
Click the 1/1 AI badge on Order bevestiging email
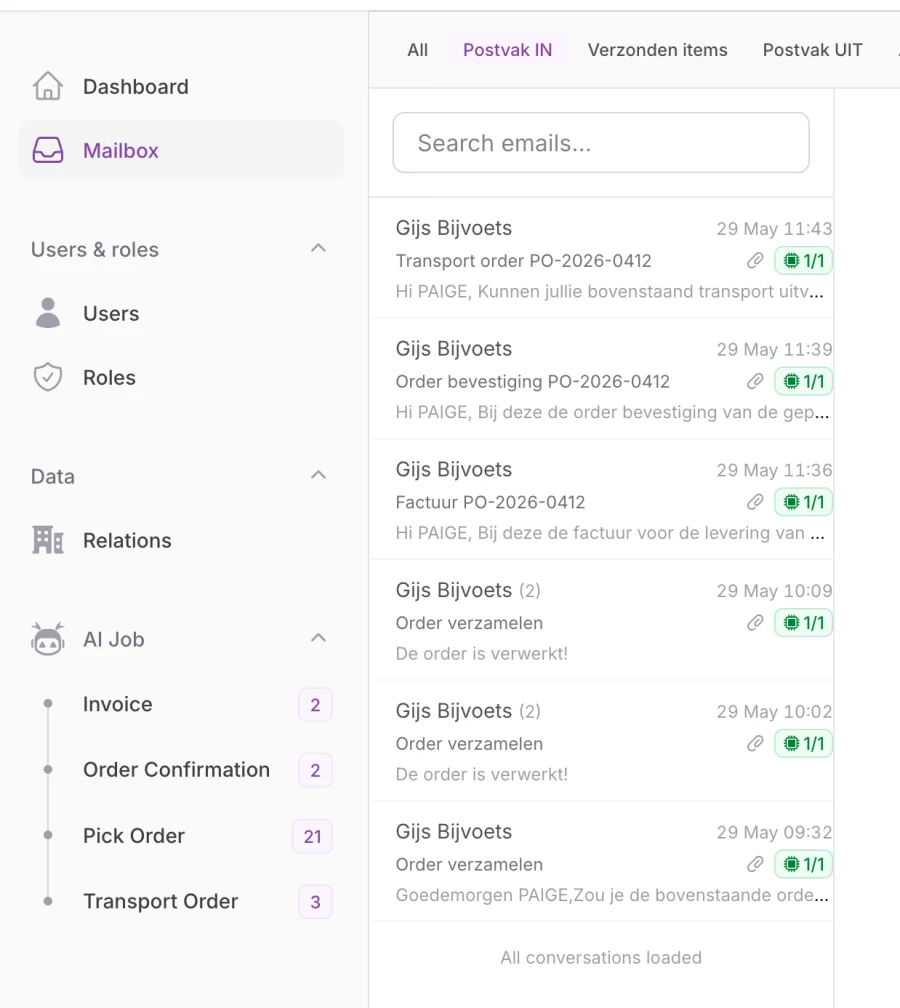[804, 381]
